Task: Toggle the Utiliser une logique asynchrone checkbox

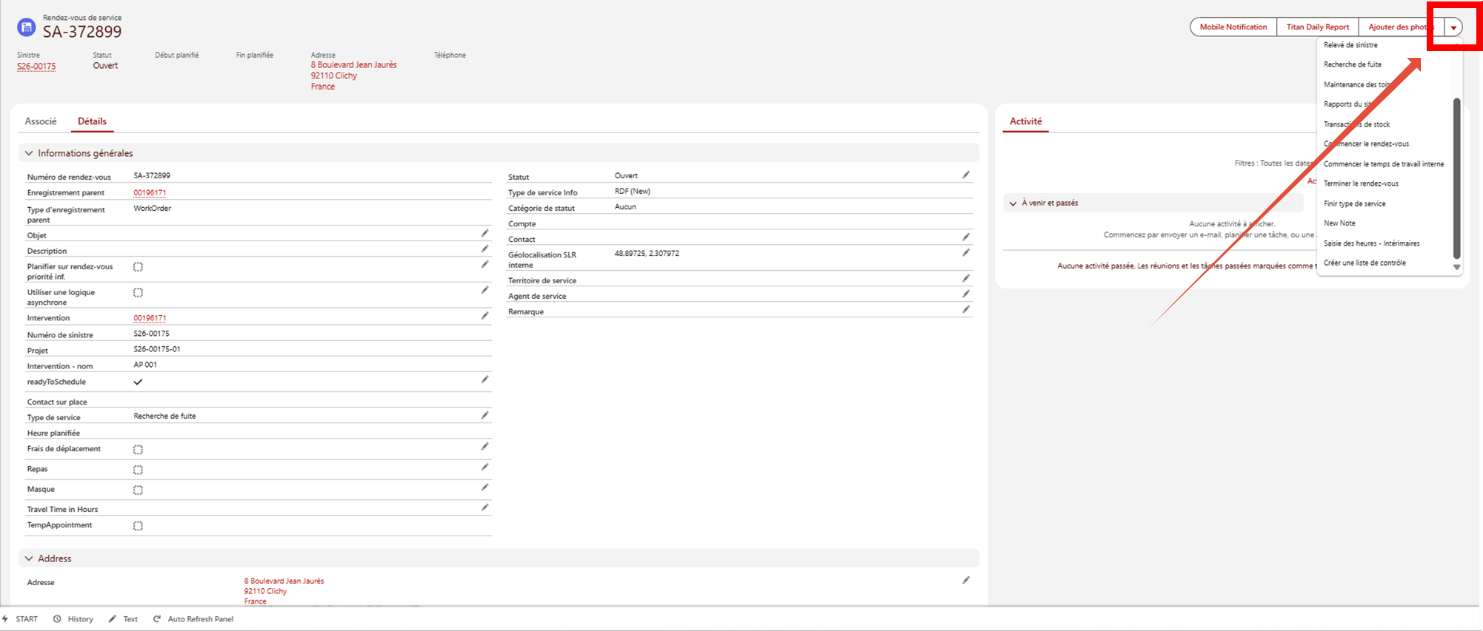Action: pyautogui.click(x=138, y=292)
